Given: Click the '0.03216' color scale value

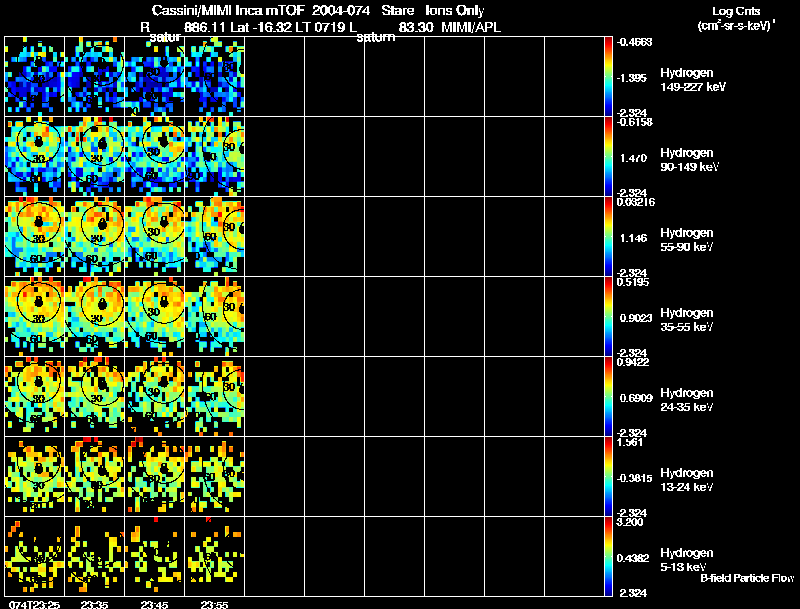Looking at the screenshot, I should pos(636,202).
